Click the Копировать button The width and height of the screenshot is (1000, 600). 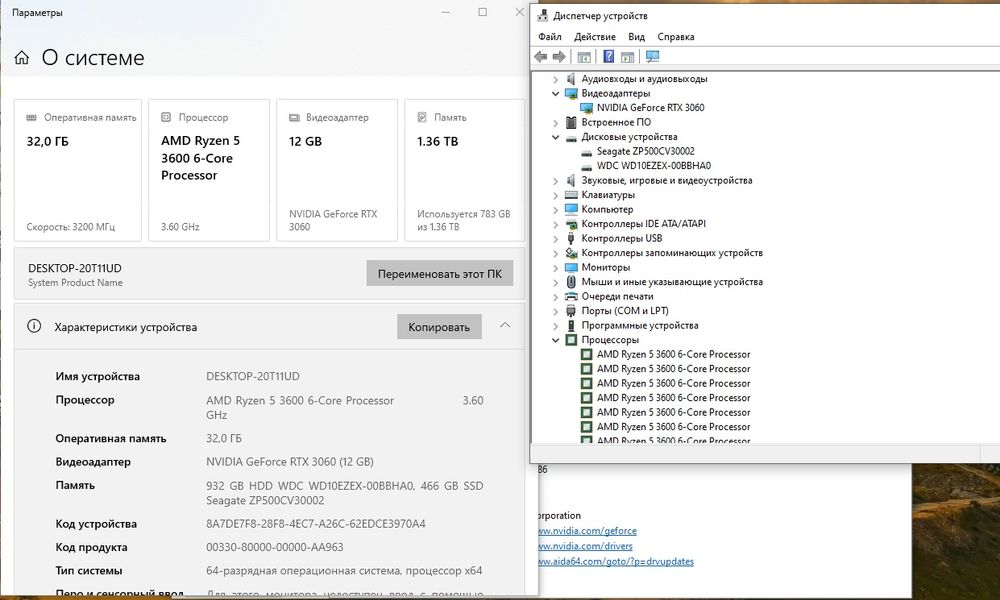pos(439,327)
